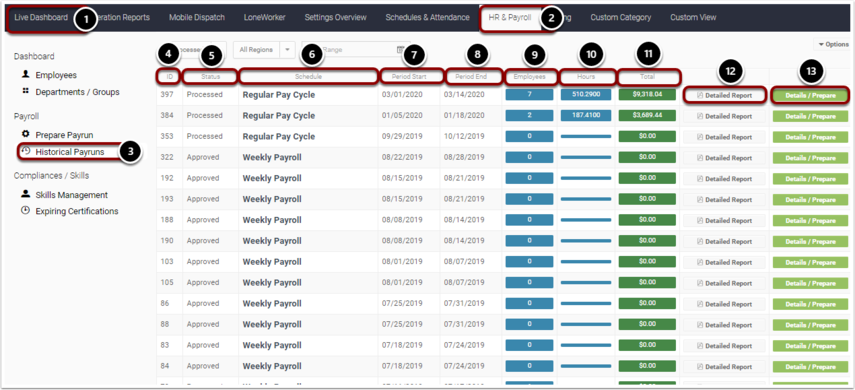Sort by the Status column header
The width and height of the screenshot is (855, 390).
[x=210, y=77]
